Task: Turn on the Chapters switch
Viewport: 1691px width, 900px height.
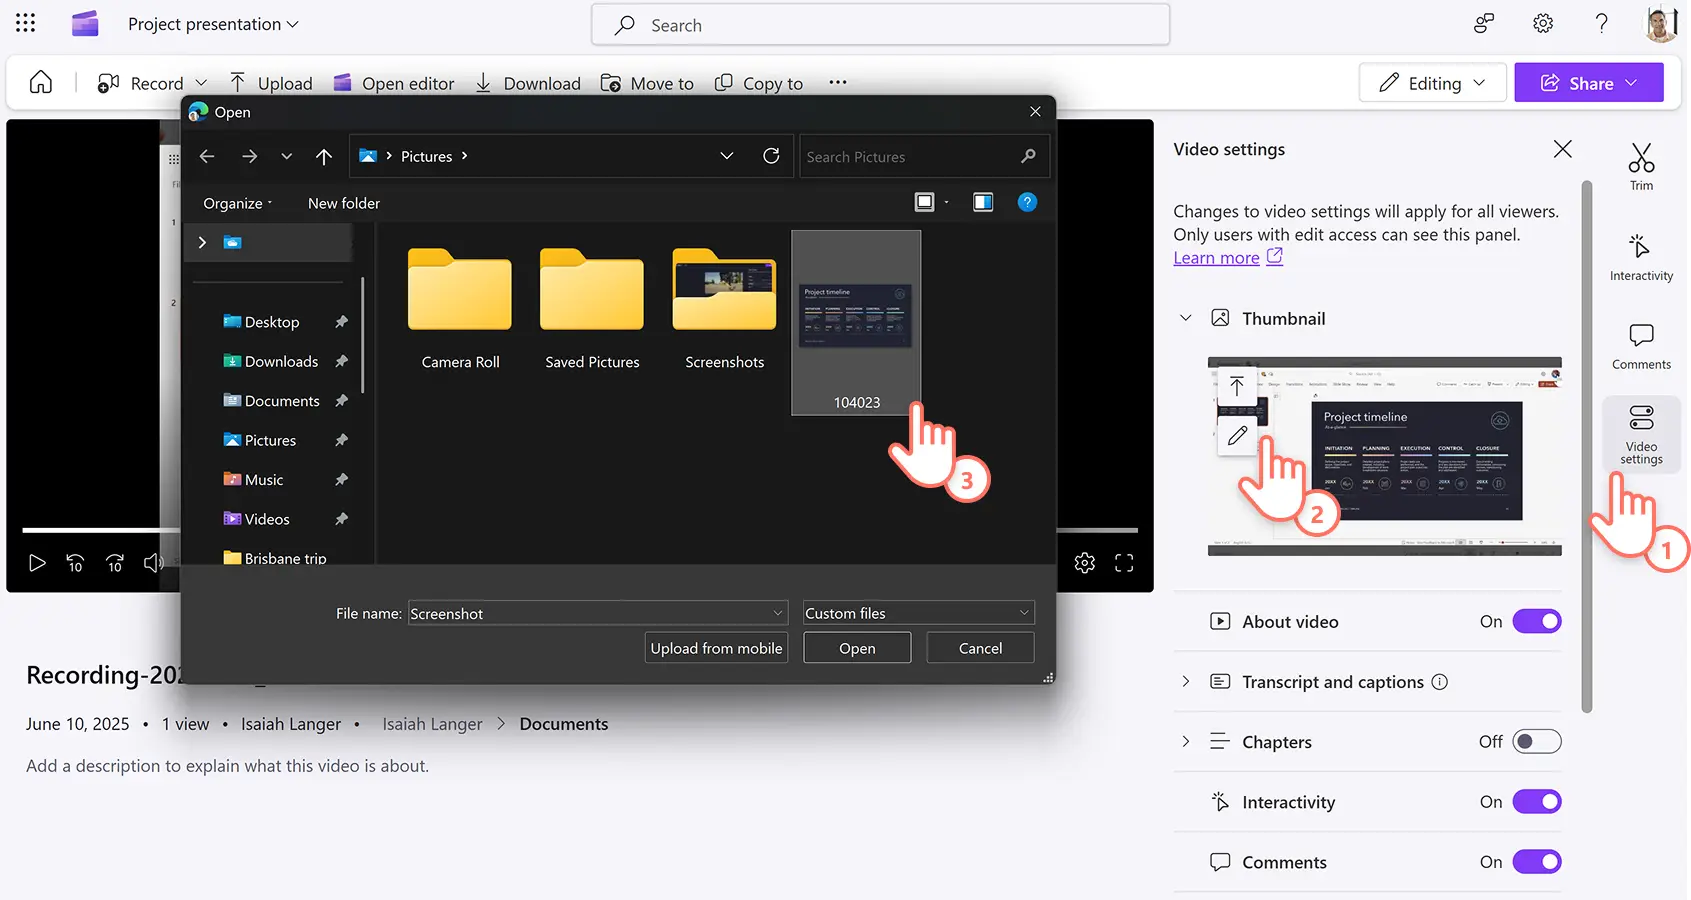Action: coord(1537,741)
